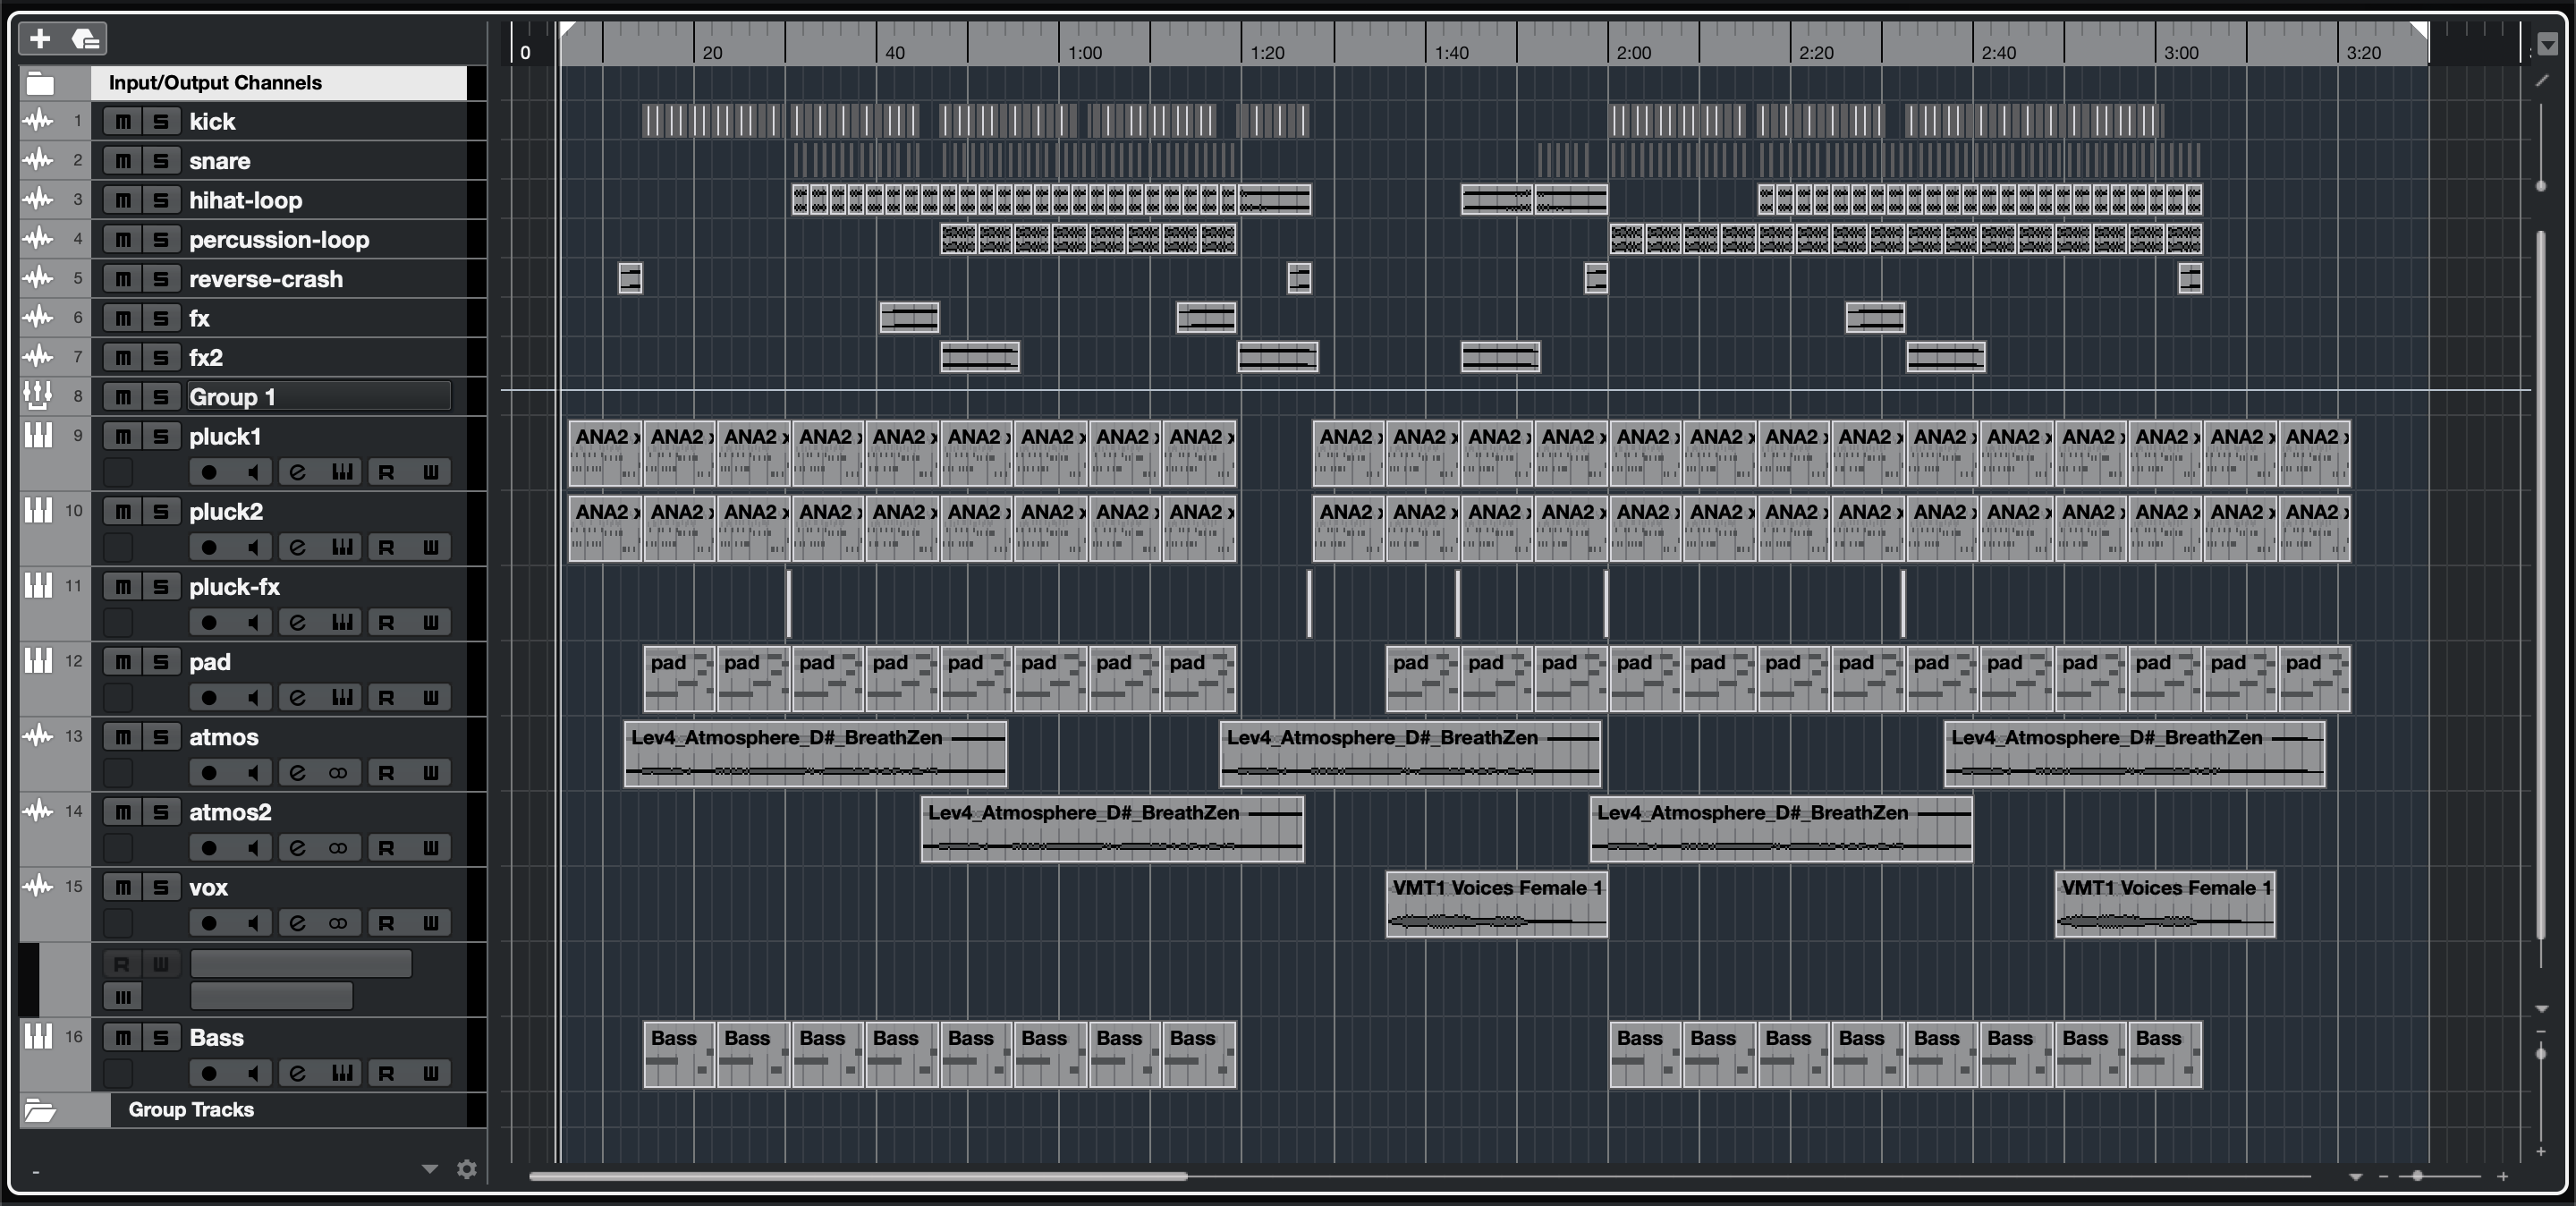Viewport: 2576px width, 1206px height.
Task: Open vertical zoom presets dropdown arrow
Action: 2541,1008
